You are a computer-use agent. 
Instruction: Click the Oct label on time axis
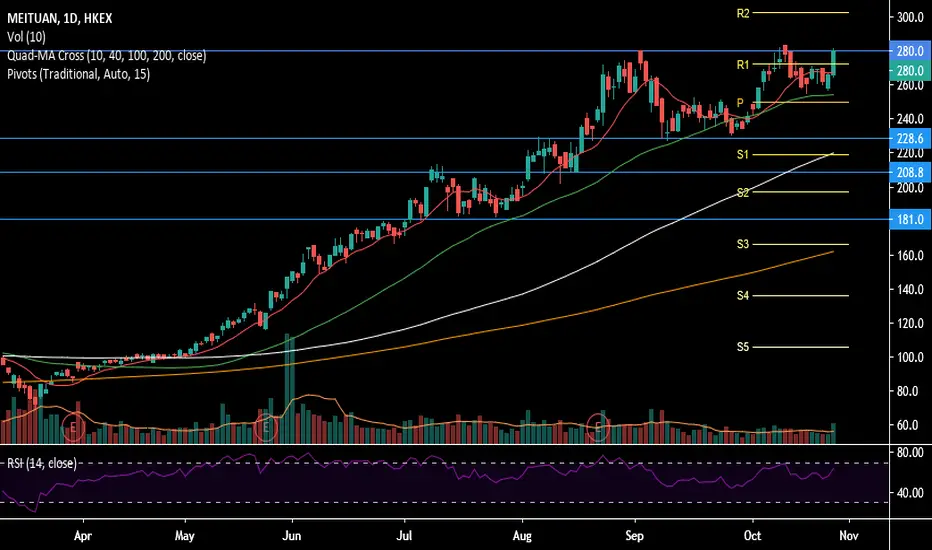click(x=752, y=536)
